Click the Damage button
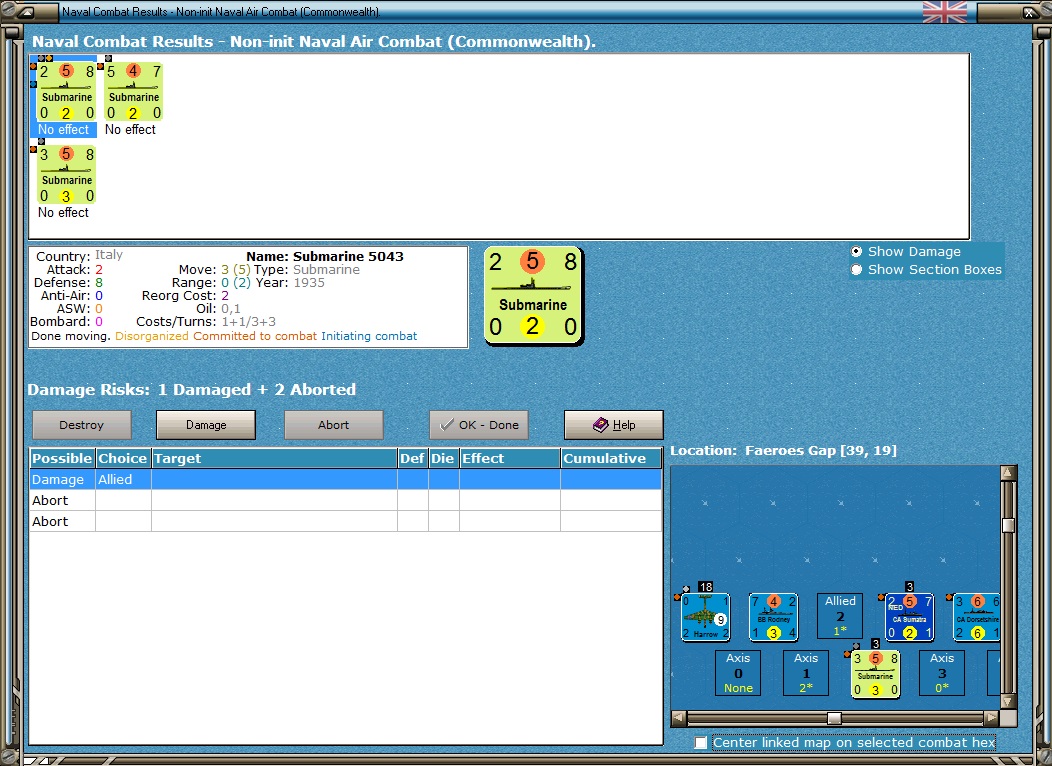Image resolution: width=1052 pixels, height=766 pixels. point(206,425)
